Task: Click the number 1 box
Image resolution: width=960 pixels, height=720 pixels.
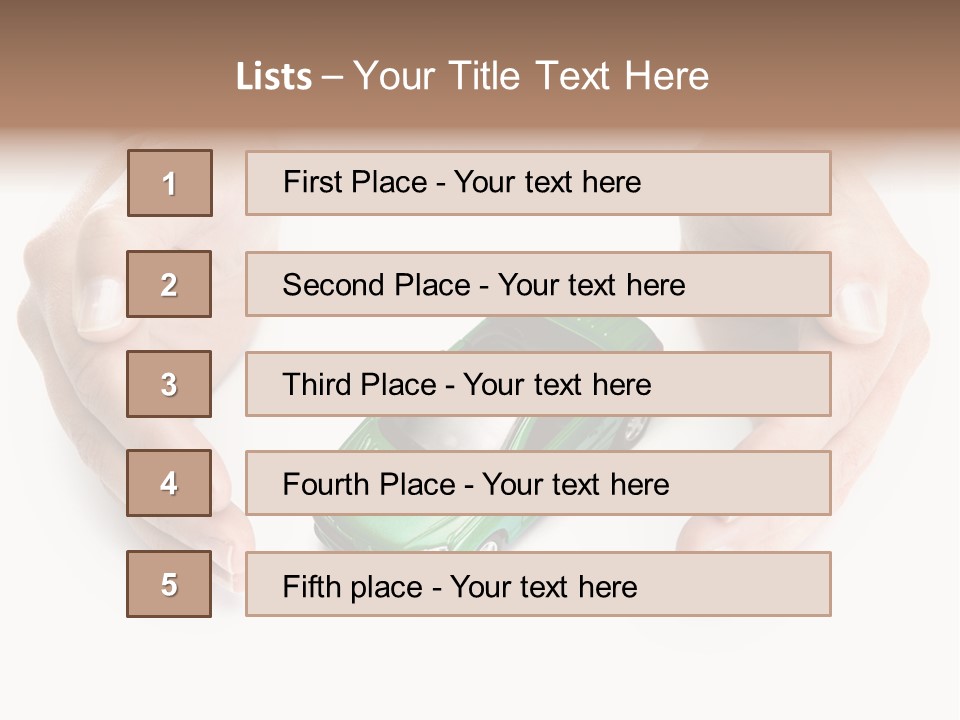Action: 170,183
